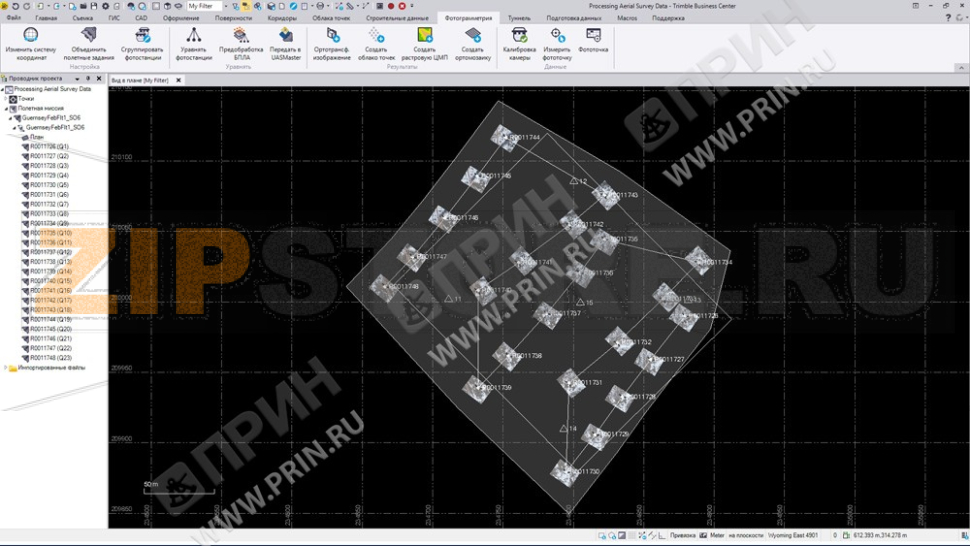Collapse the first GuernseyFebFlt1_SO6 node
This screenshot has width=970, height=546.
coord(10,117)
